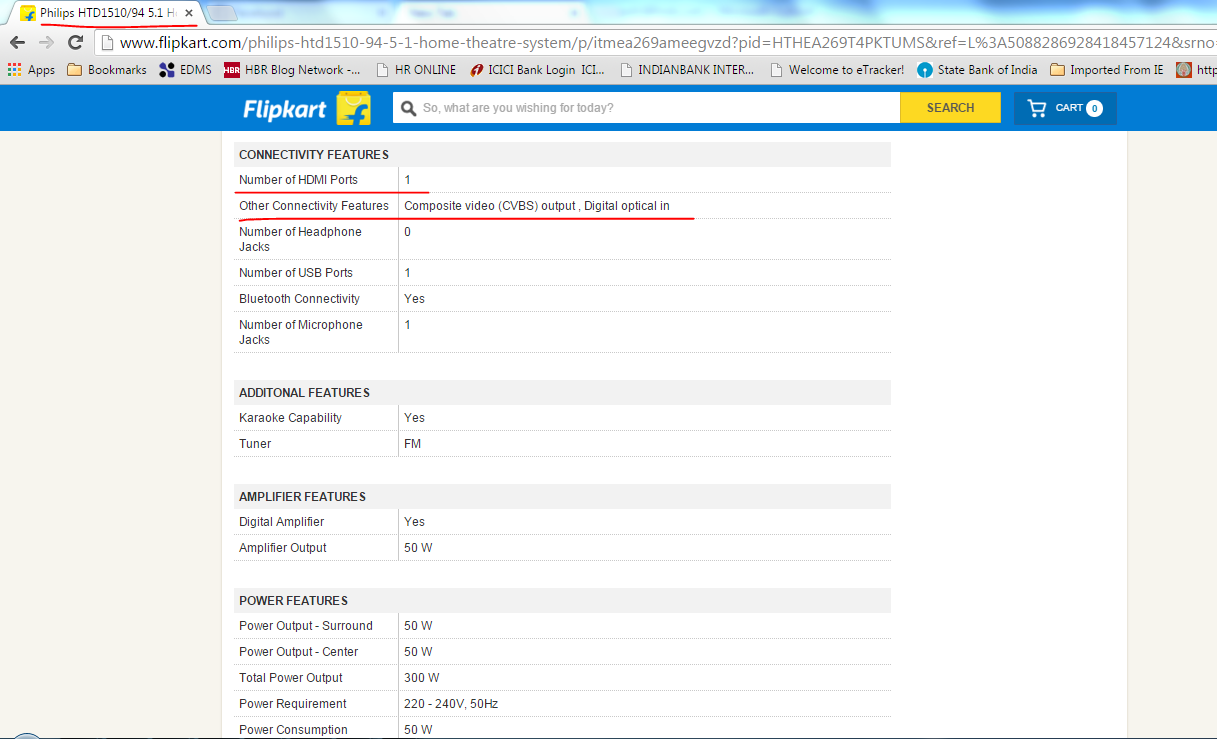Open the HBR Blog Network bookmark

[292, 70]
